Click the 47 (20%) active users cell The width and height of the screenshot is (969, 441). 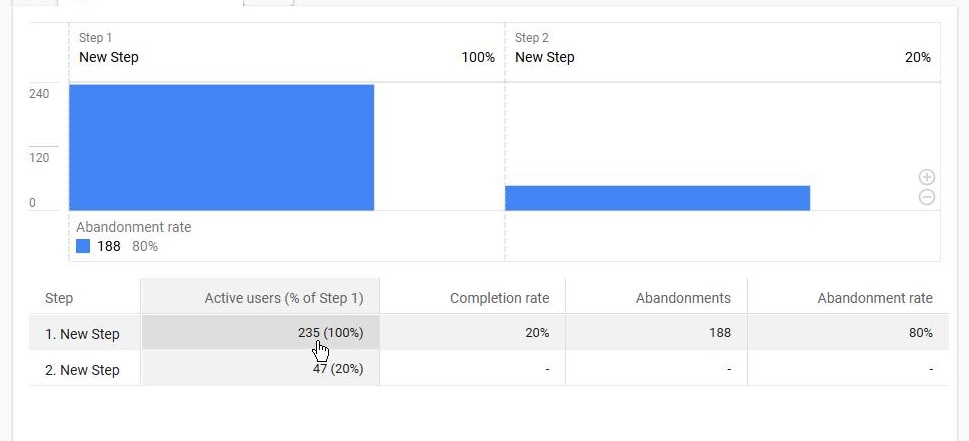pos(260,369)
